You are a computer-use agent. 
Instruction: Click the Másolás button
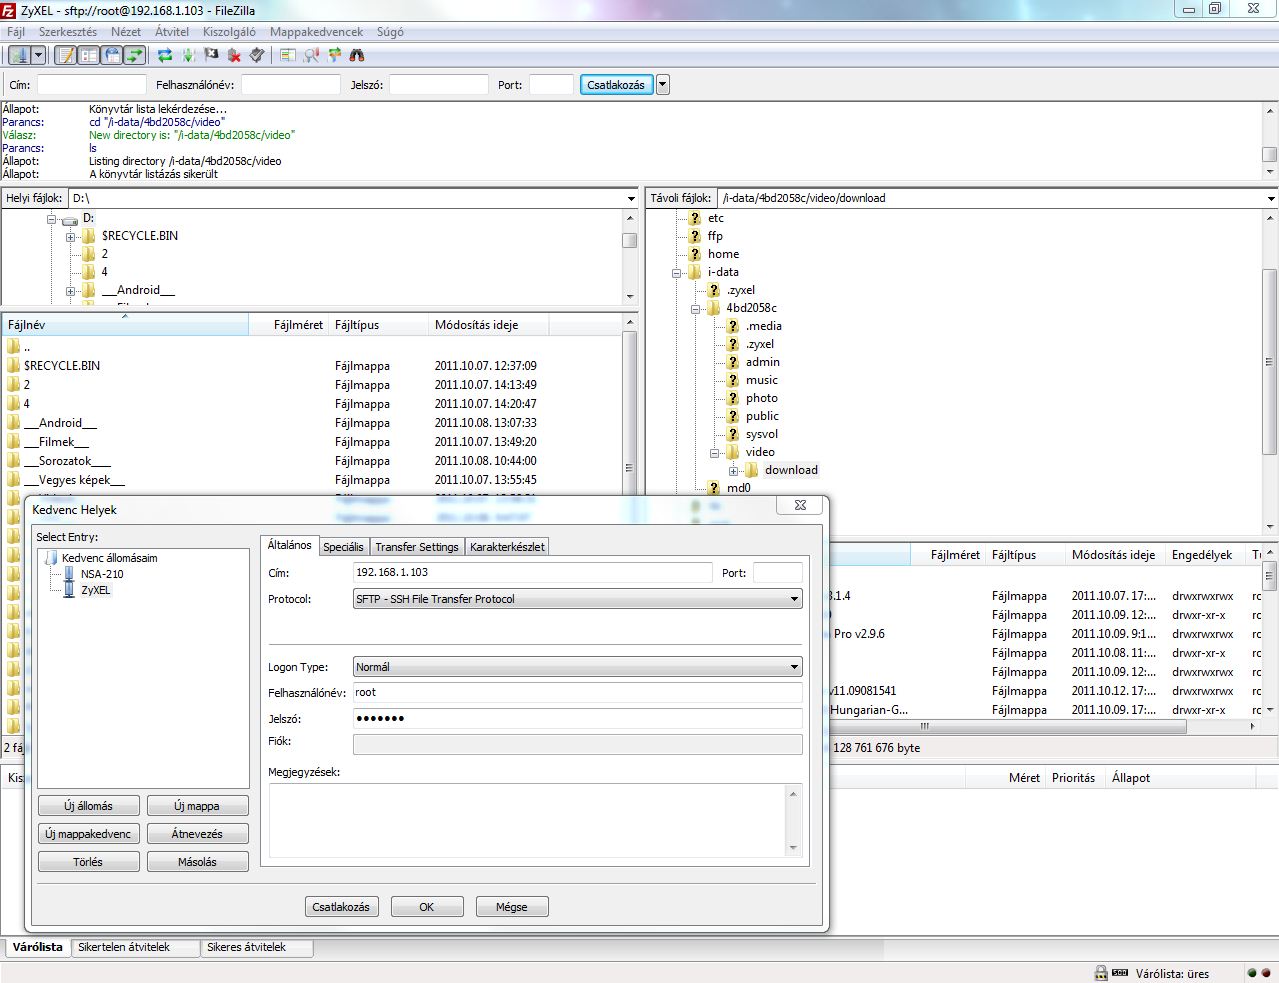[x=197, y=862]
